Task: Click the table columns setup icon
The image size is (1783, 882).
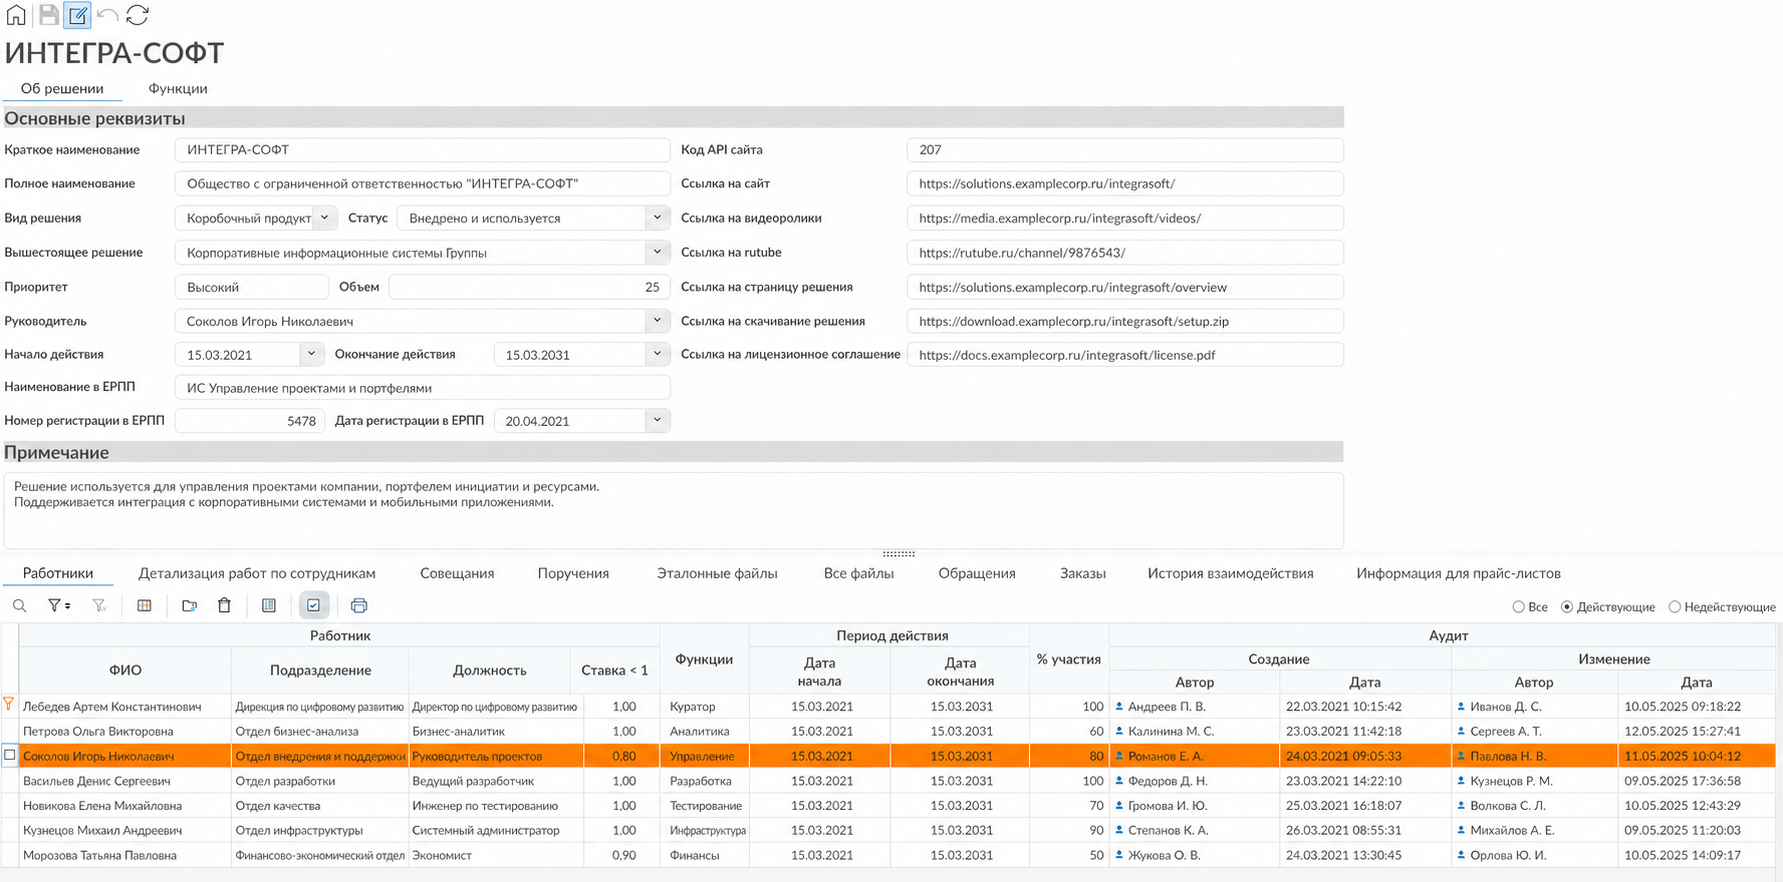Action: click(144, 606)
